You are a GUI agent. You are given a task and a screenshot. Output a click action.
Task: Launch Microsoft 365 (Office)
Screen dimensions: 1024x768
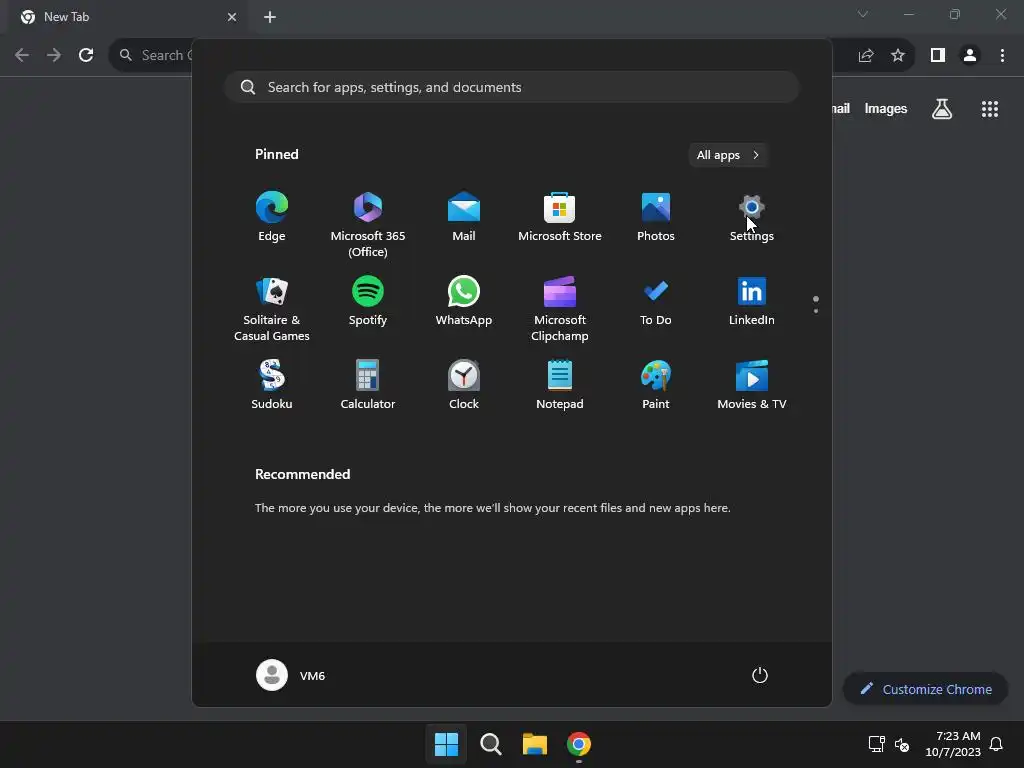click(x=368, y=224)
